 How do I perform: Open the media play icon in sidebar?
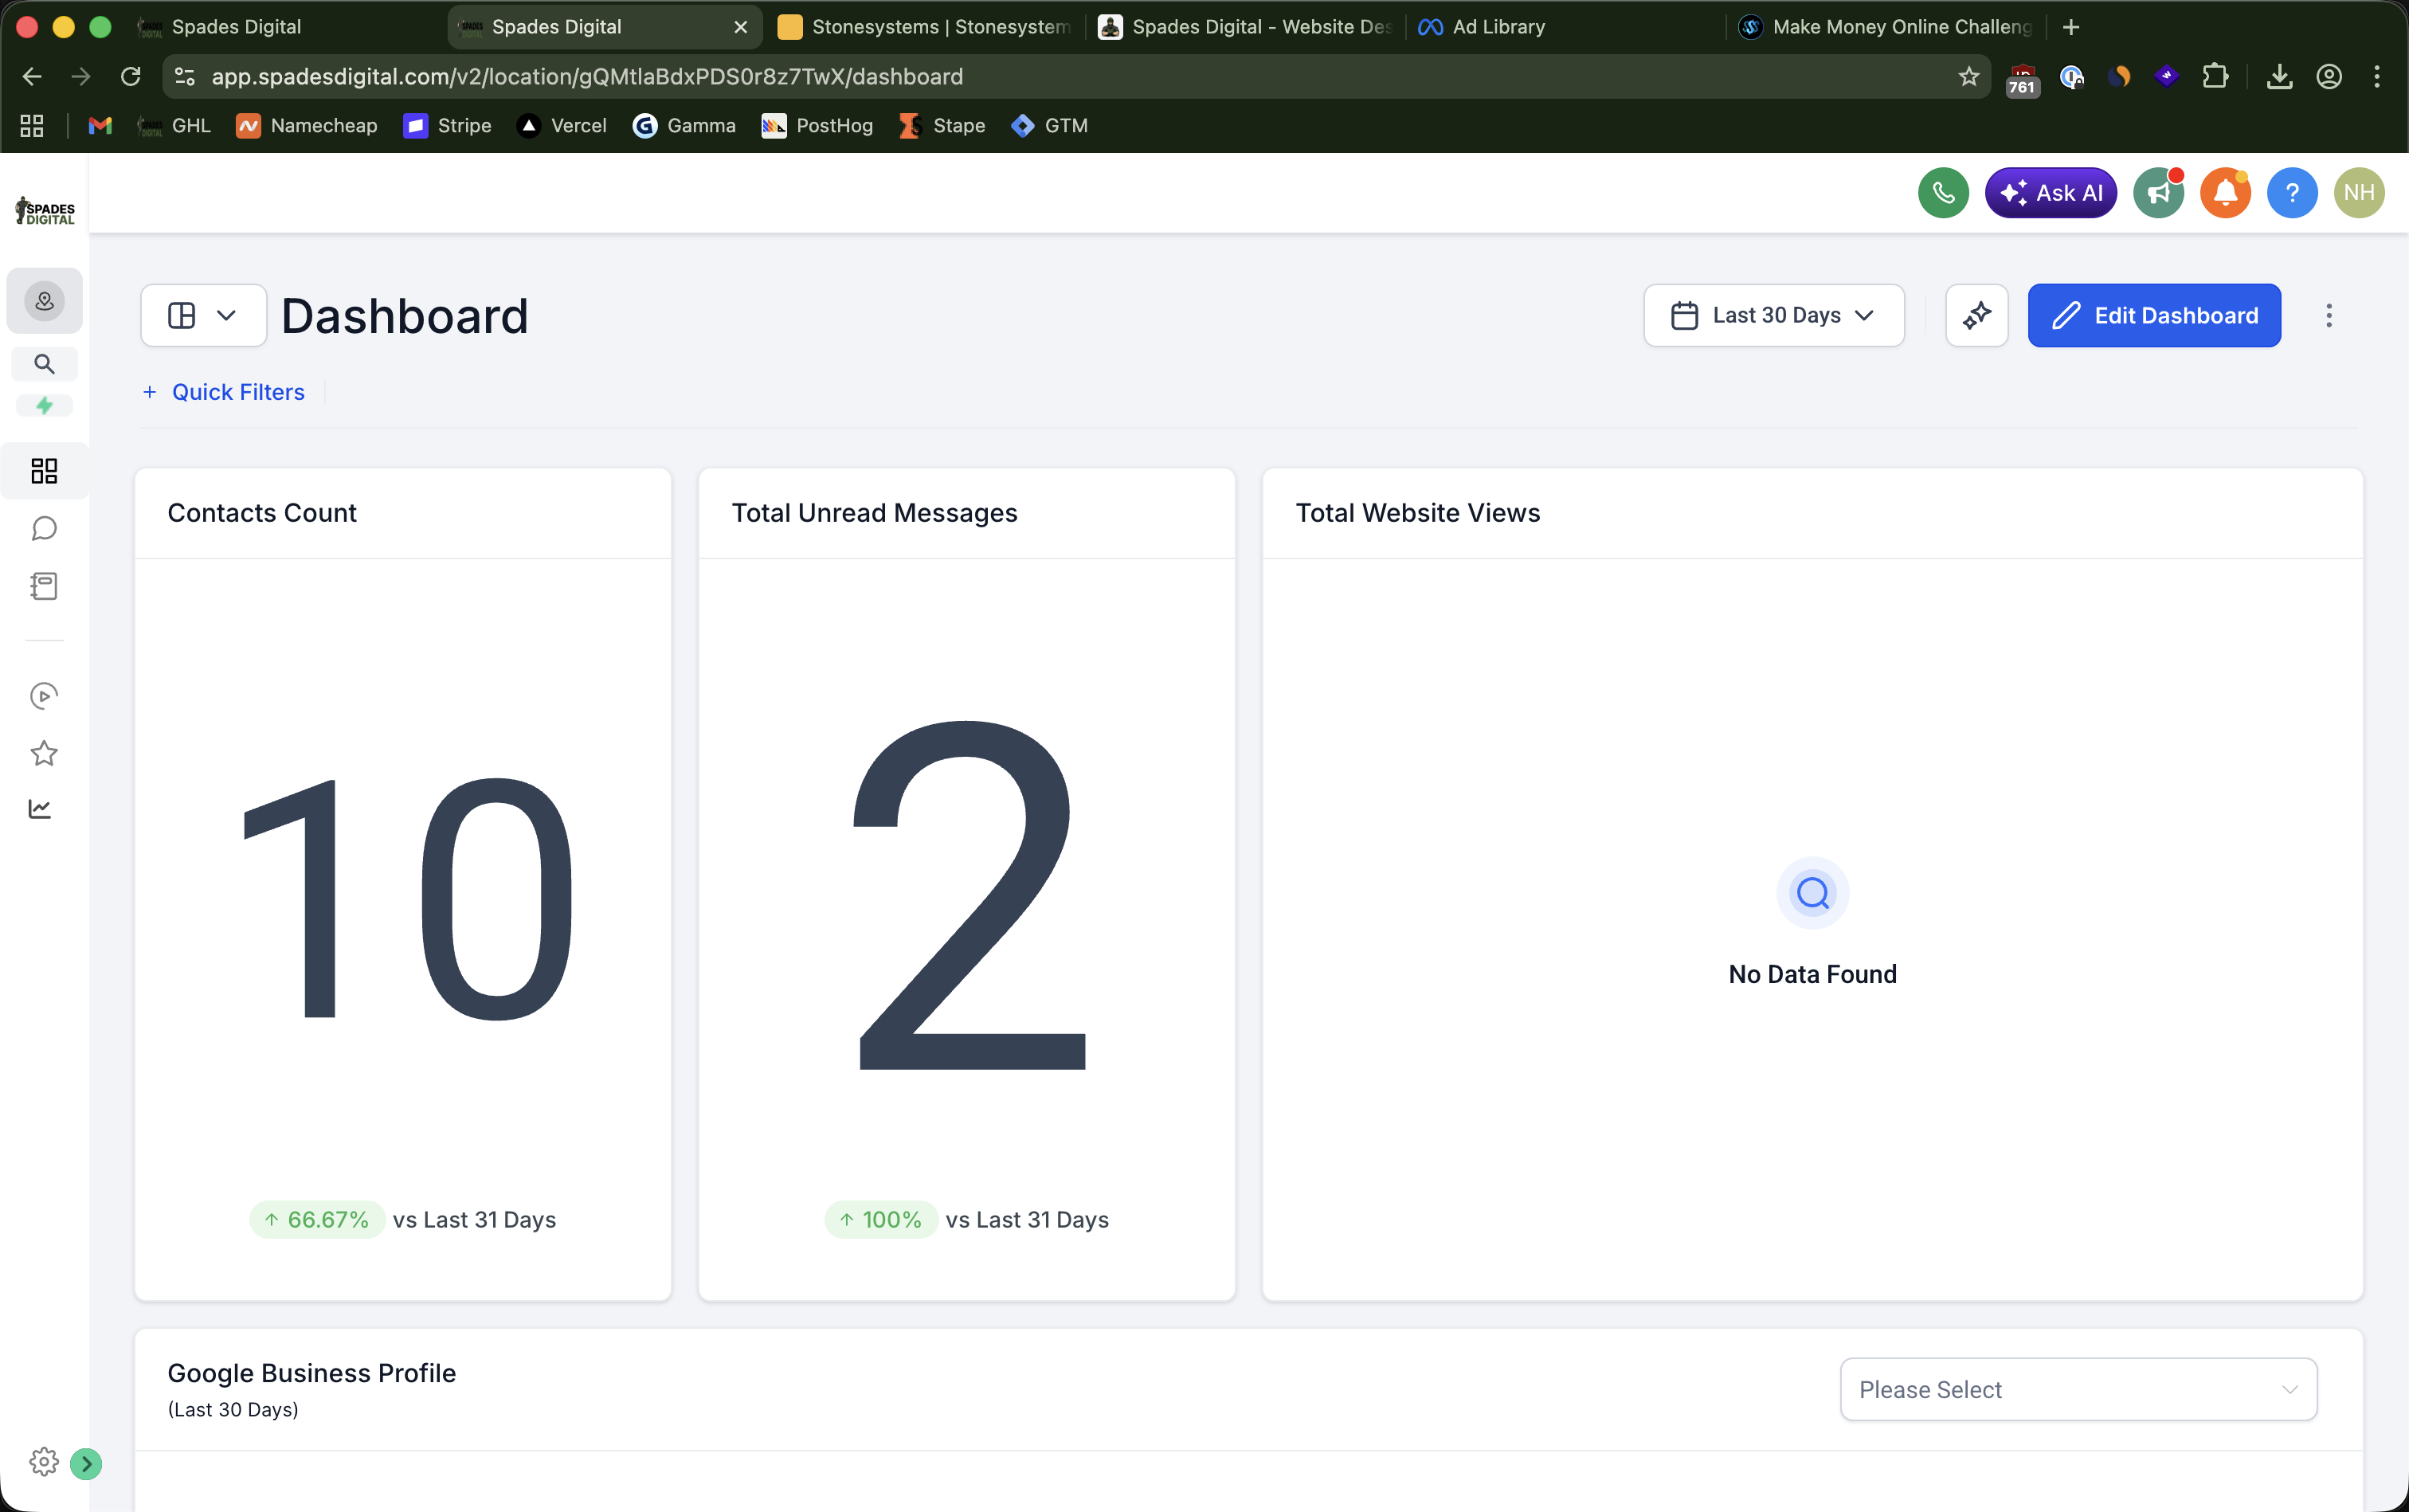pos(44,696)
